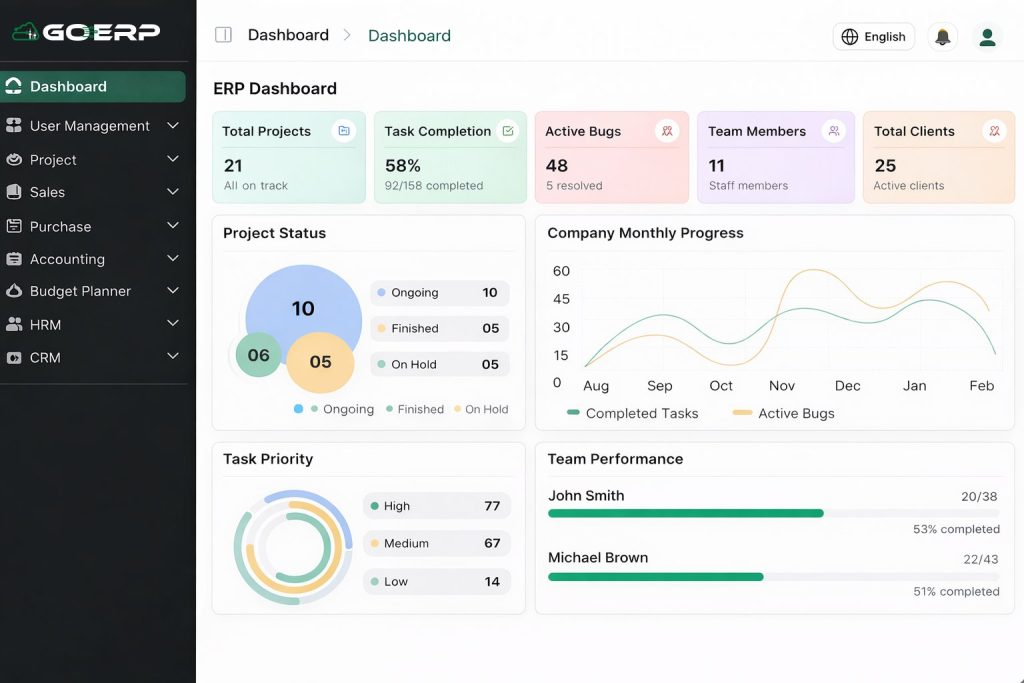This screenshot has height=683, width=1024.
Task: Click the Total Clients card icon
Action: (993, 131)
